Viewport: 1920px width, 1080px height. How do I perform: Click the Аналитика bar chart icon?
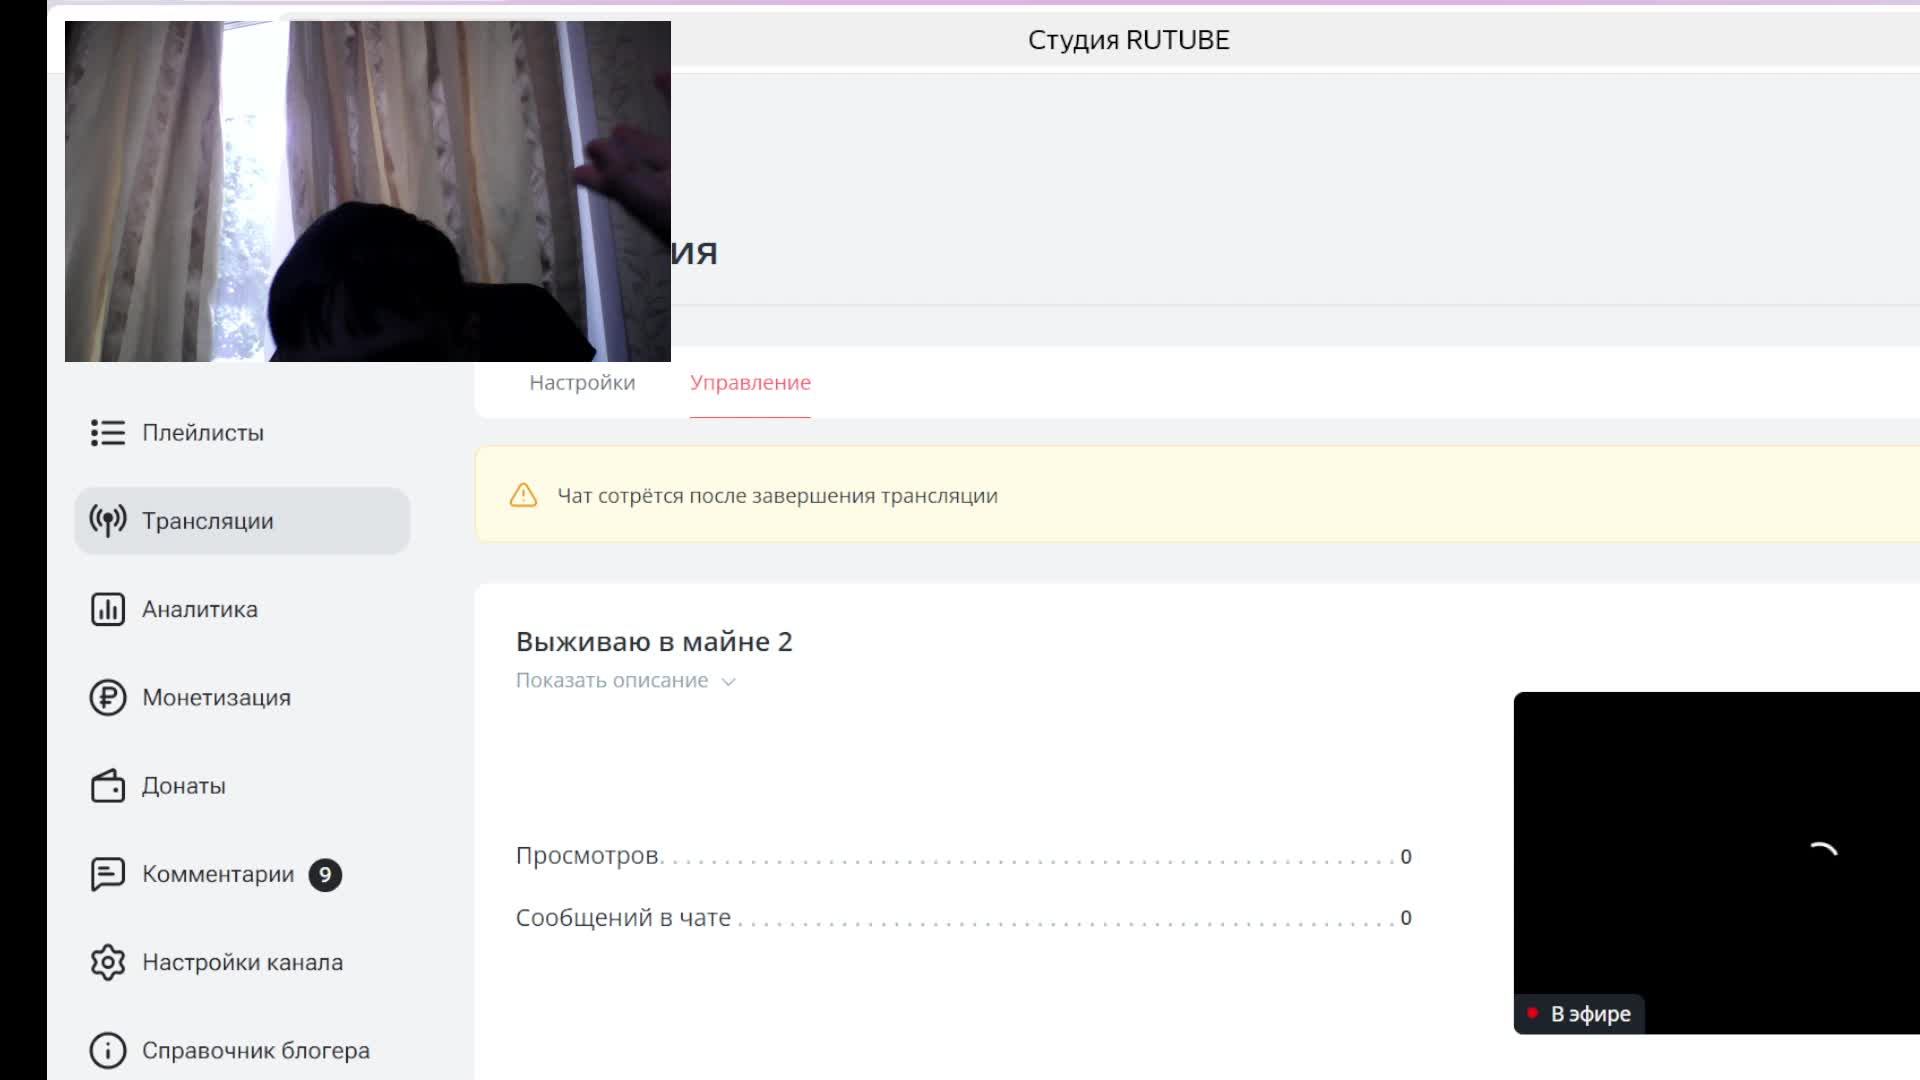(108, 609)
